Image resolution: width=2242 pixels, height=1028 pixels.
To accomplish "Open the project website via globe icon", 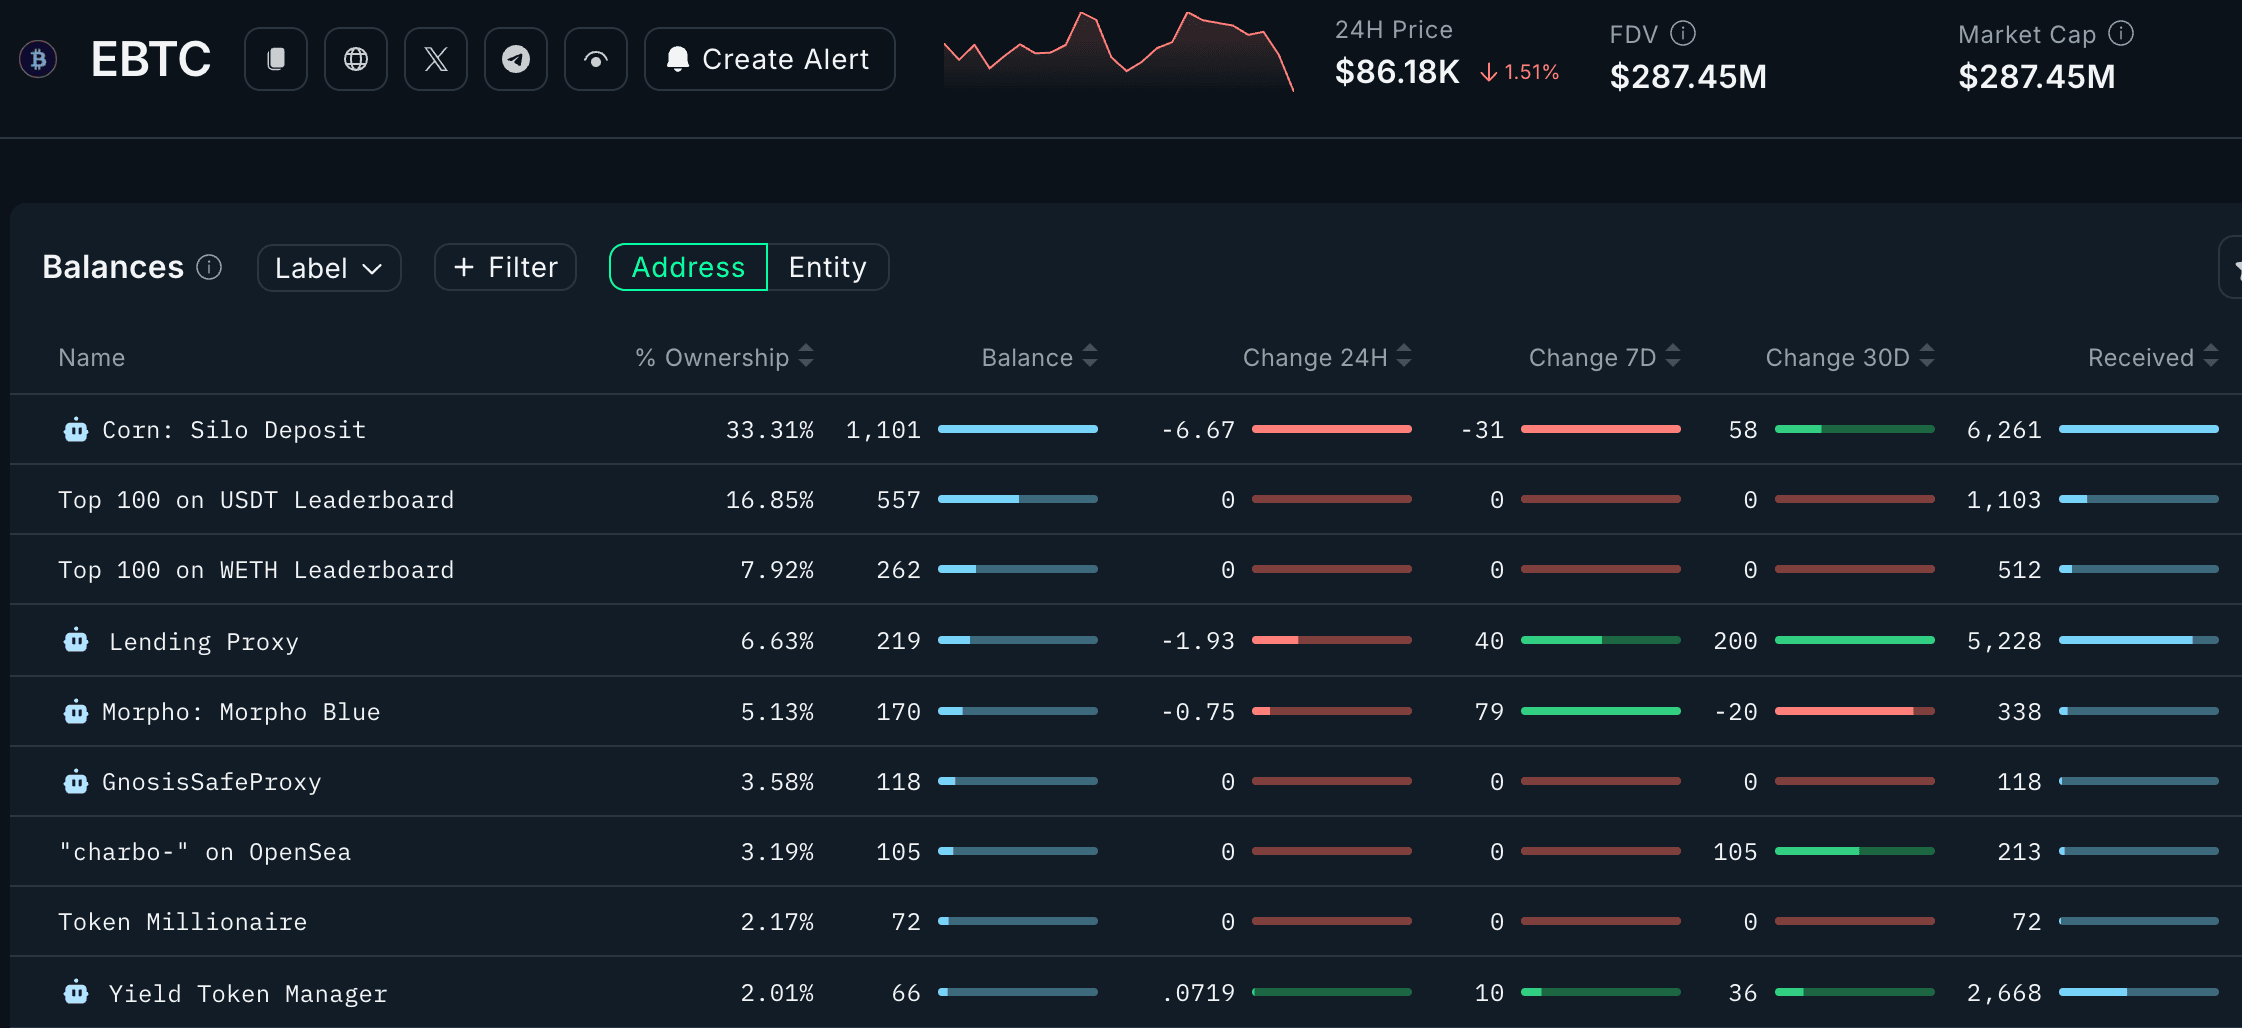I will (x=356, y=59).
